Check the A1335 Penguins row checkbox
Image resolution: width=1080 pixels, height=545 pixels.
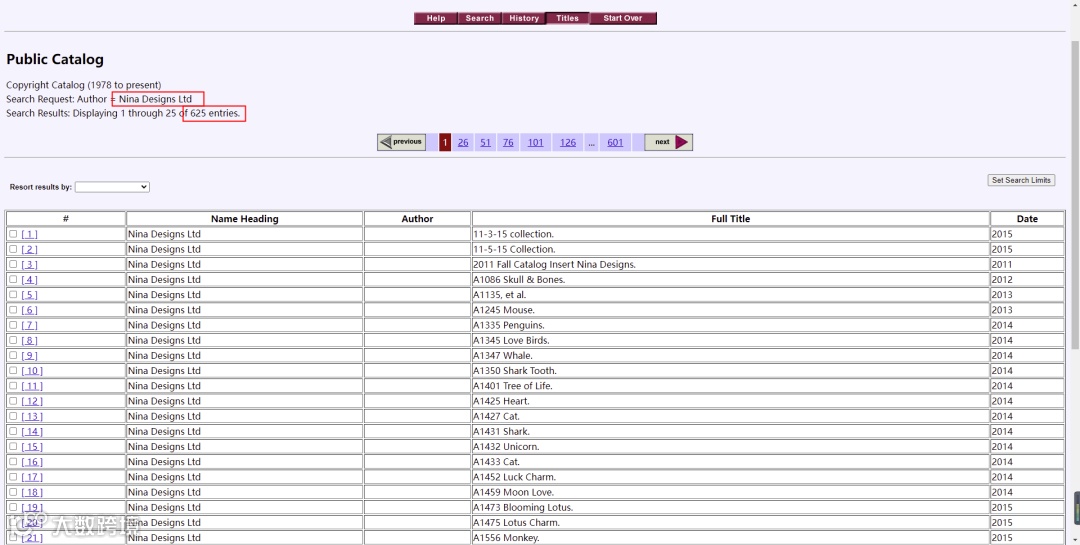[13, 325]
